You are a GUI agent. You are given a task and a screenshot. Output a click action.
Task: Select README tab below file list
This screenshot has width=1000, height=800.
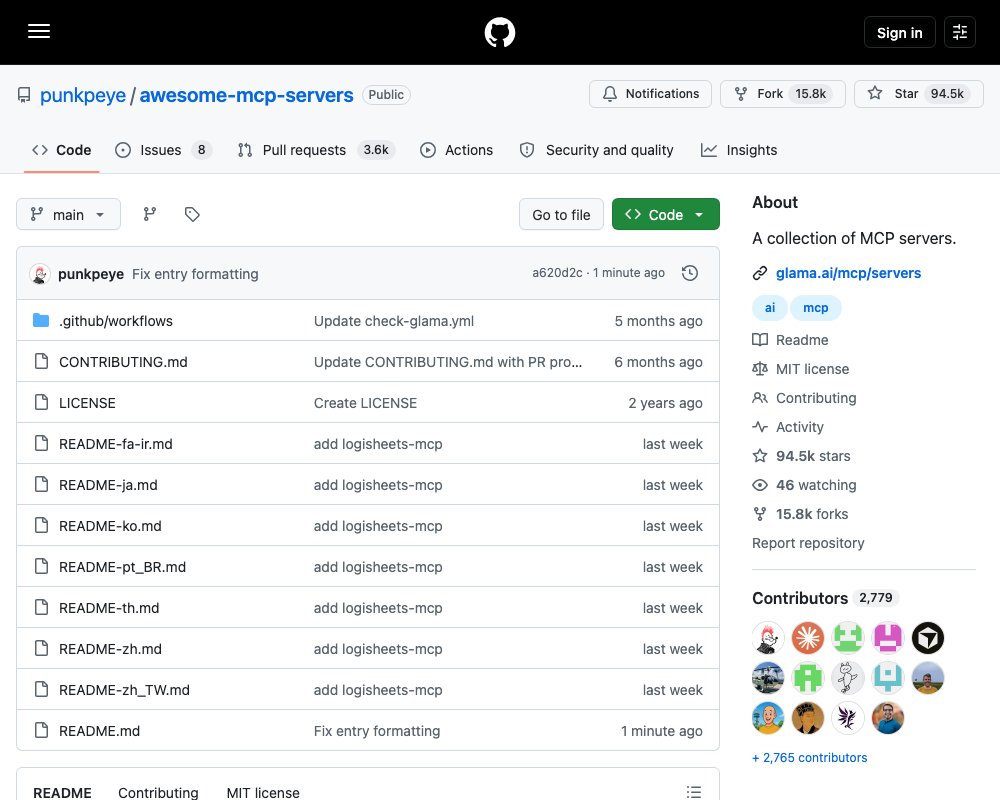pyautogui.click(x=62, y=792)
